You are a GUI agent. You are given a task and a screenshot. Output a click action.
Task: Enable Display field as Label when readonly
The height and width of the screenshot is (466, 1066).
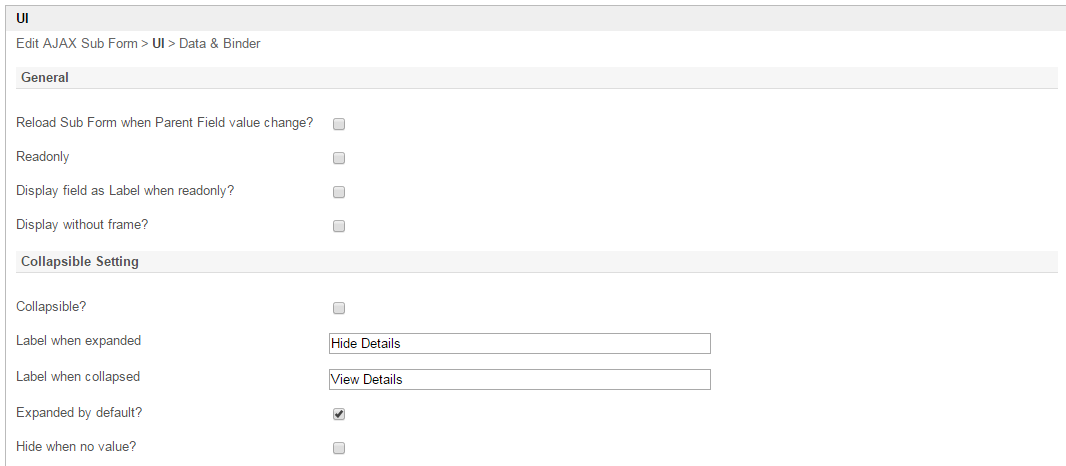(339, 192)
